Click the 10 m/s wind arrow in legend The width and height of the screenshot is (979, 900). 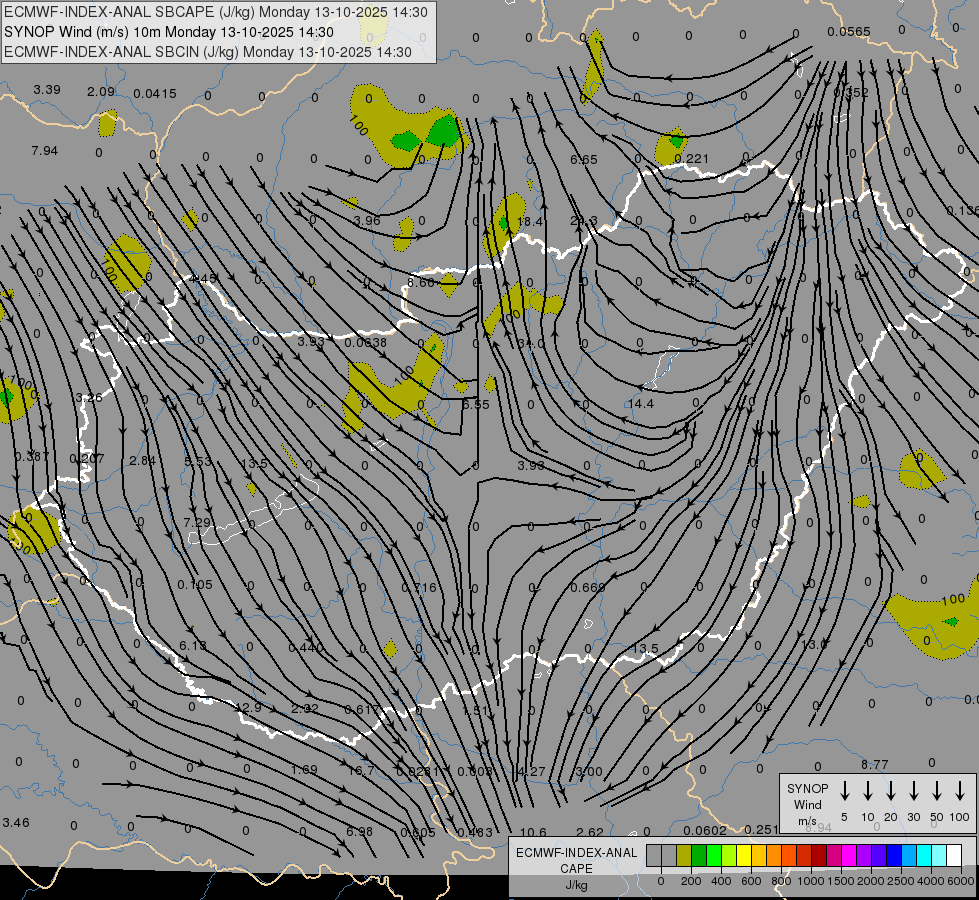pyautogui.click(x=868, y=791)
